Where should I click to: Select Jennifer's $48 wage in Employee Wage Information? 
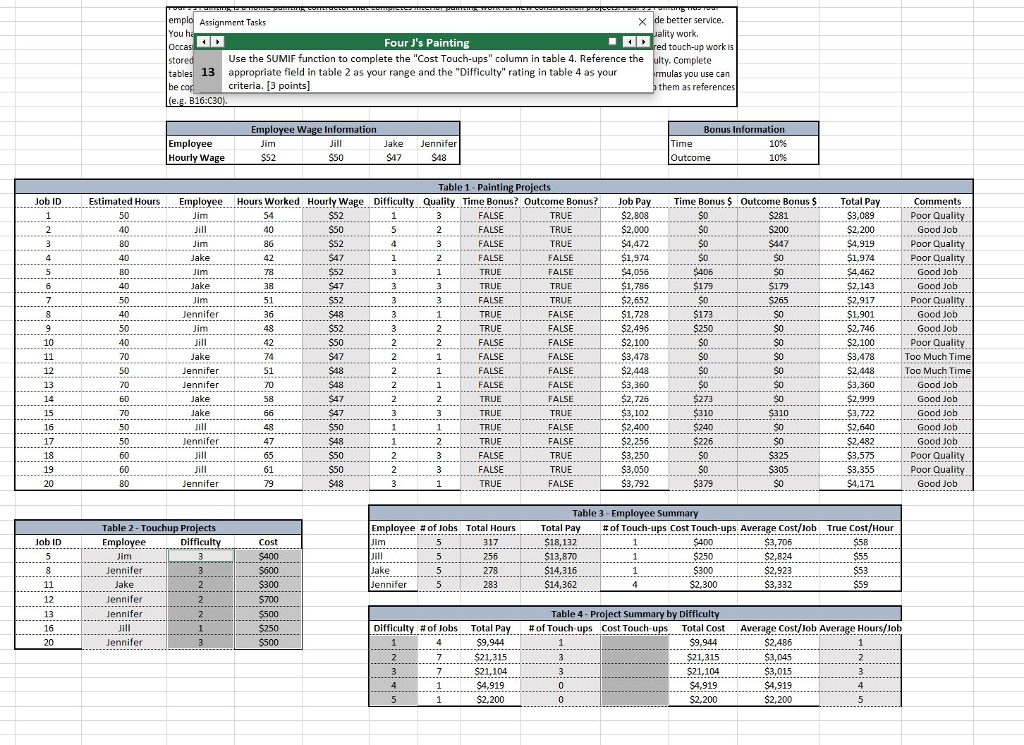coord(438,157)
